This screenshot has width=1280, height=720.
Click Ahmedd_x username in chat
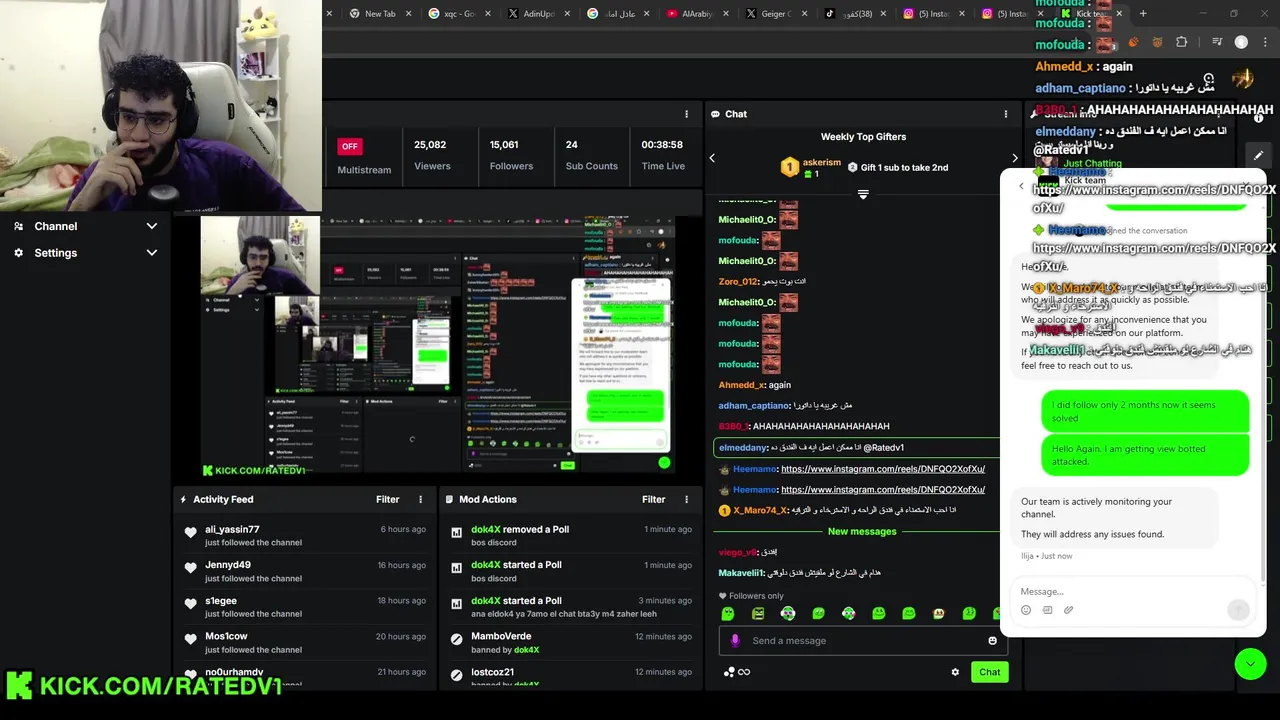pyautogui.click(x=741, y=385)
